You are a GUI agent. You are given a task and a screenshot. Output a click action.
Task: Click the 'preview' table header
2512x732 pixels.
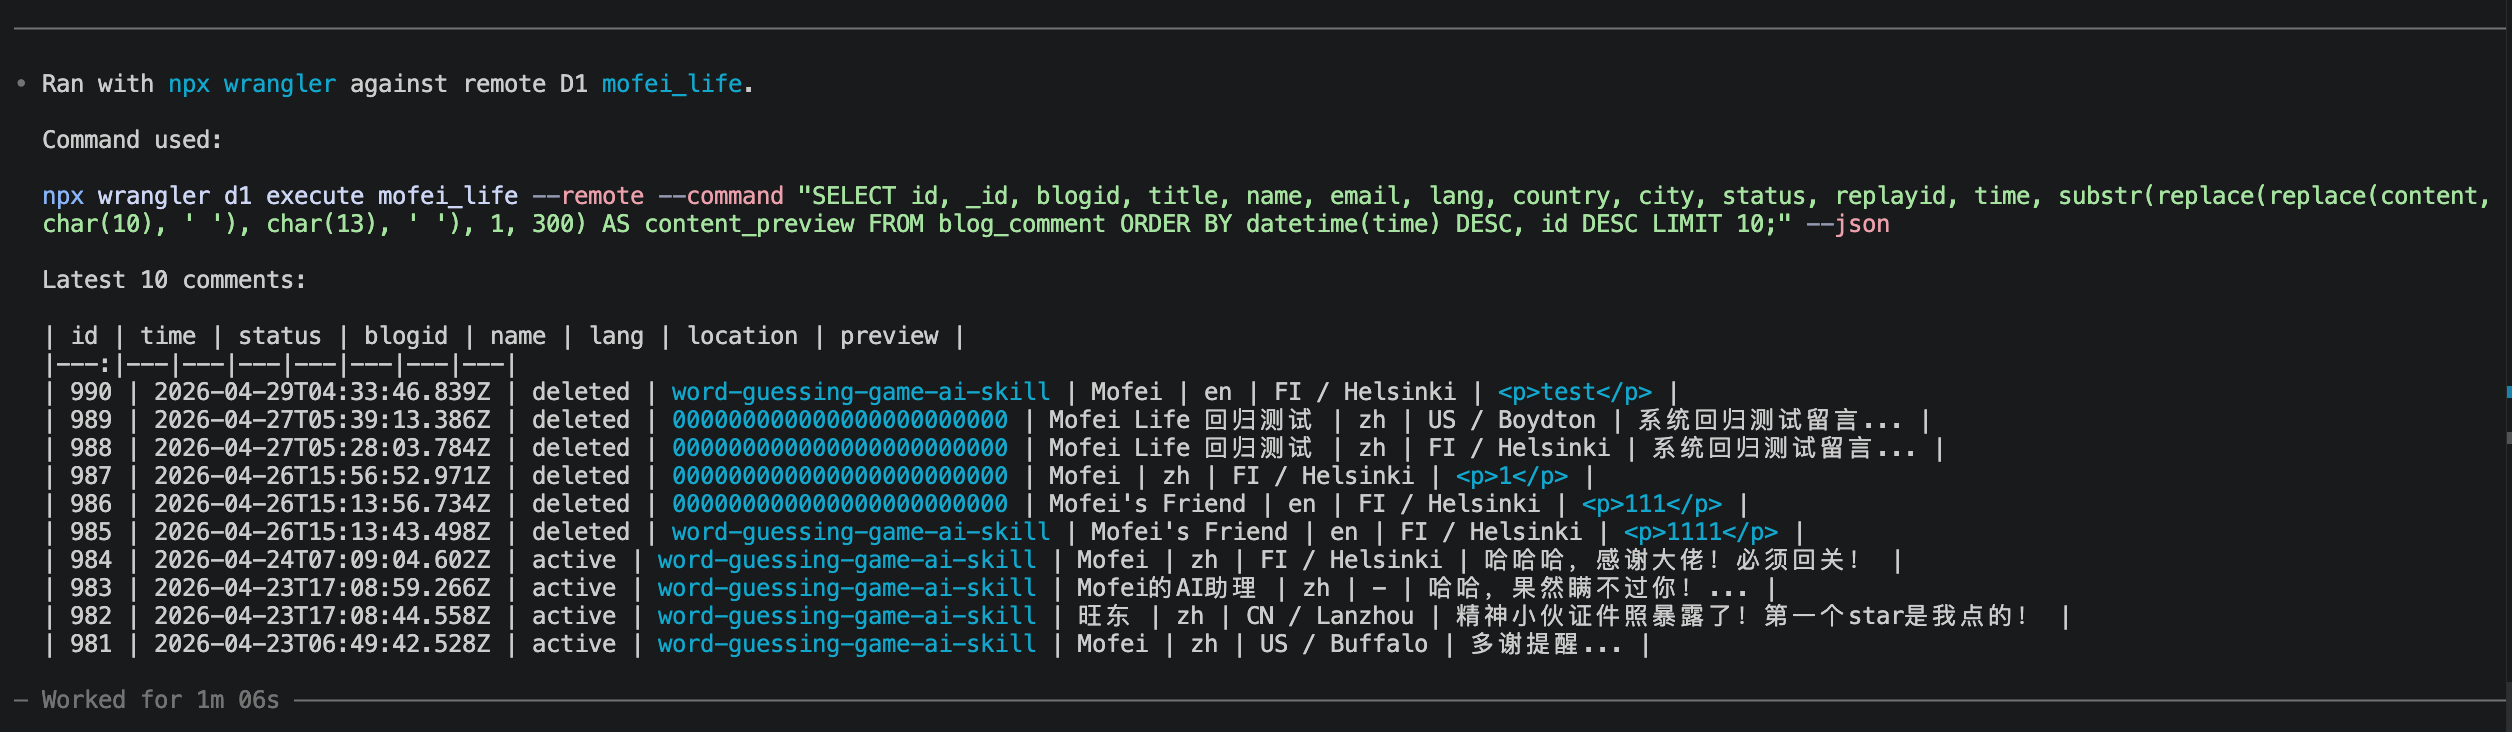coord(889,336)
